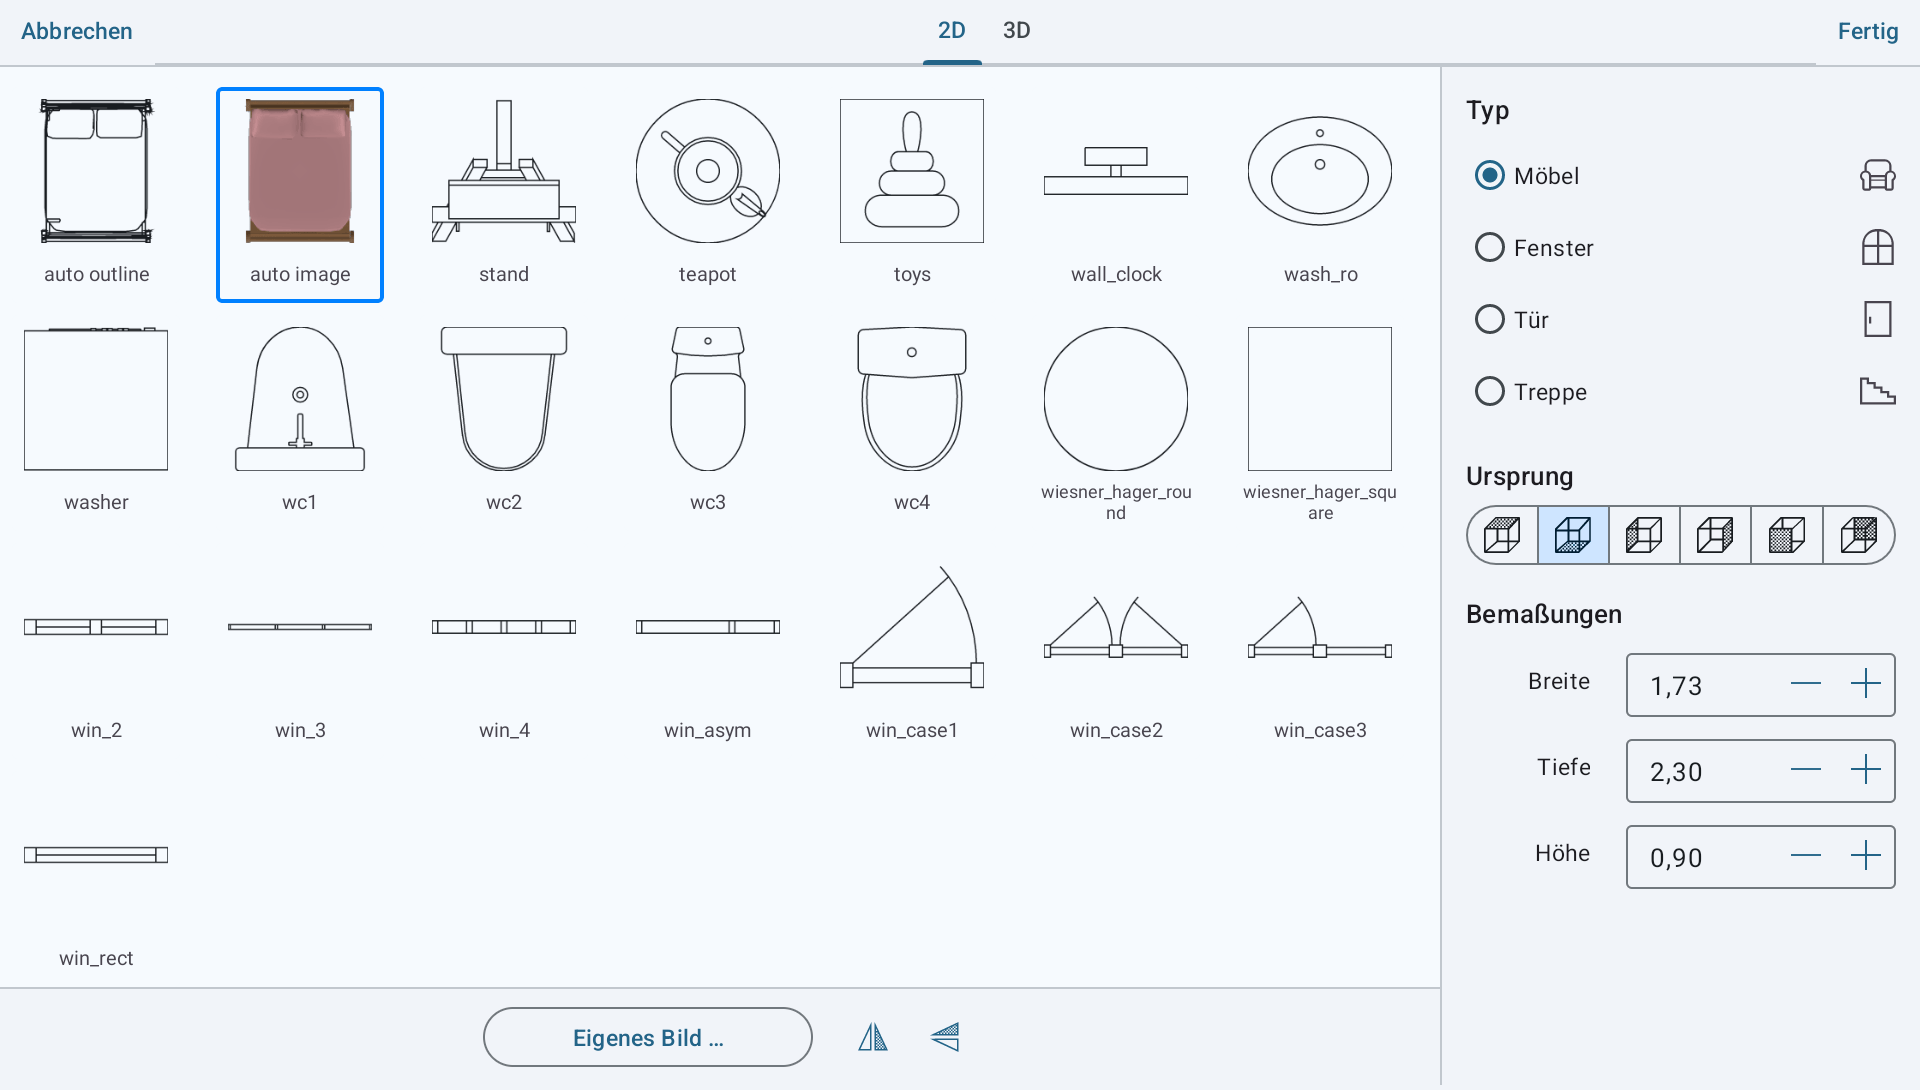Switch to the 3D tab
The width and height of the screenshot is (1920, 1090).
point(1016,30)
